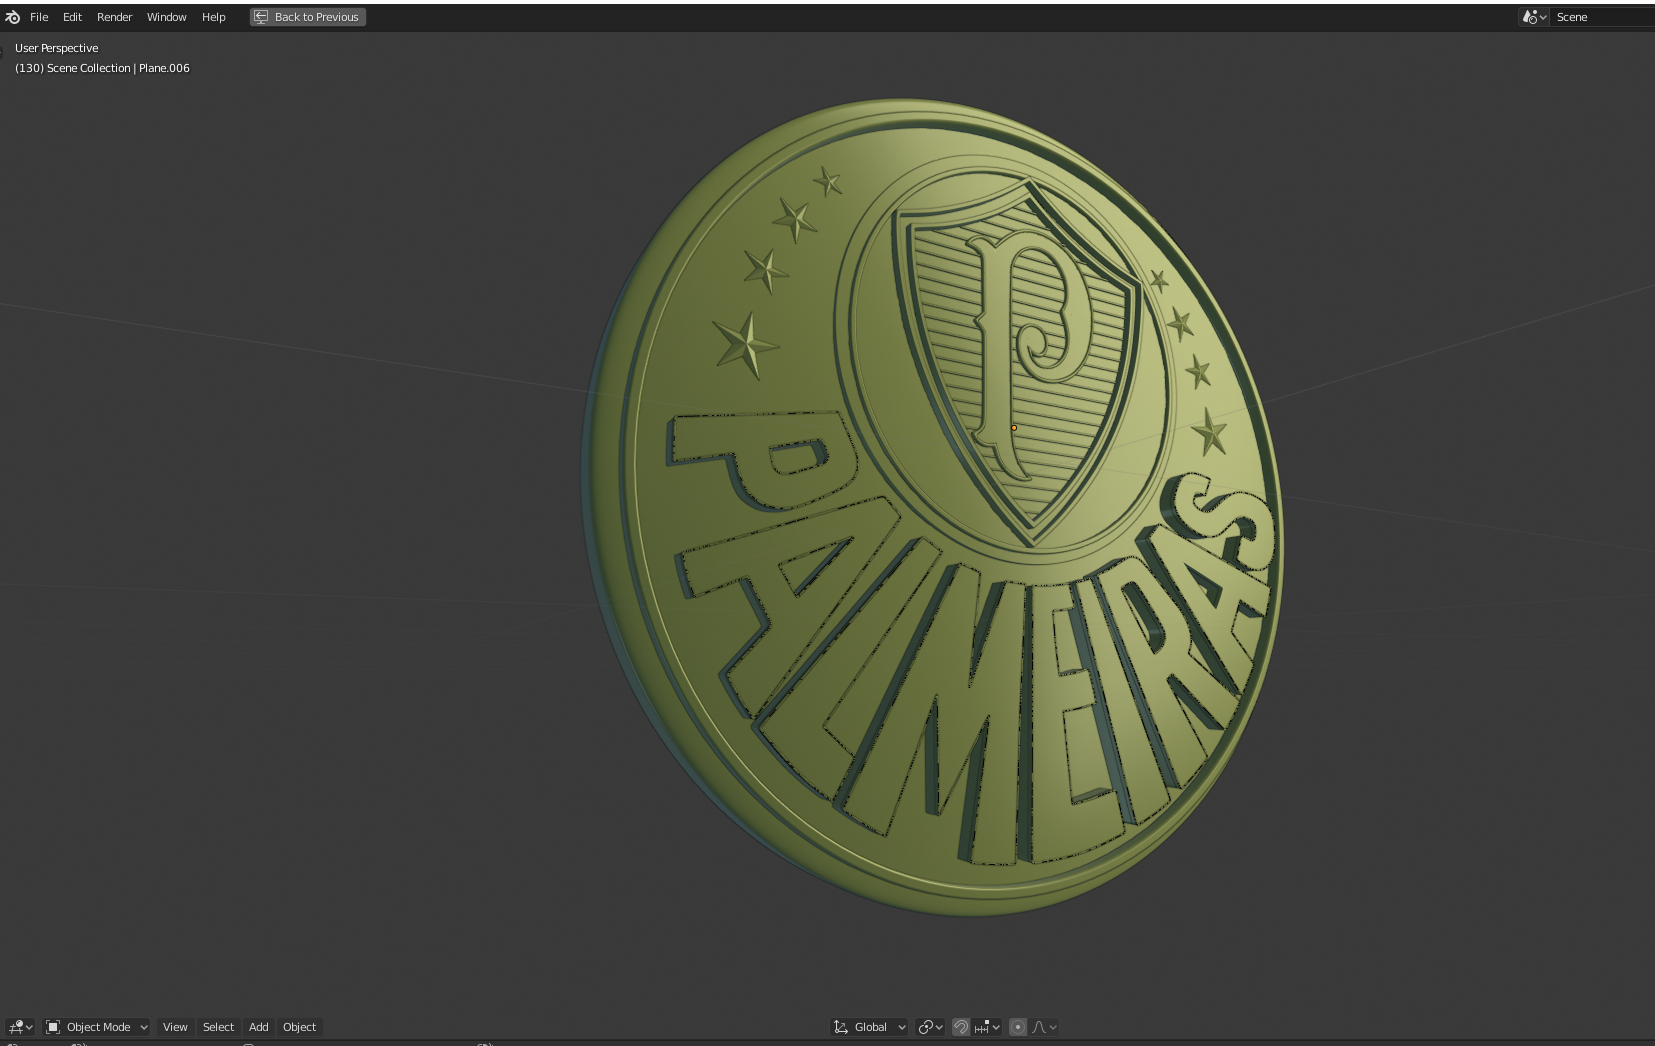This screenshot has width=1655, height=1046.
Task: Open the Render menu
Action: 114,17
